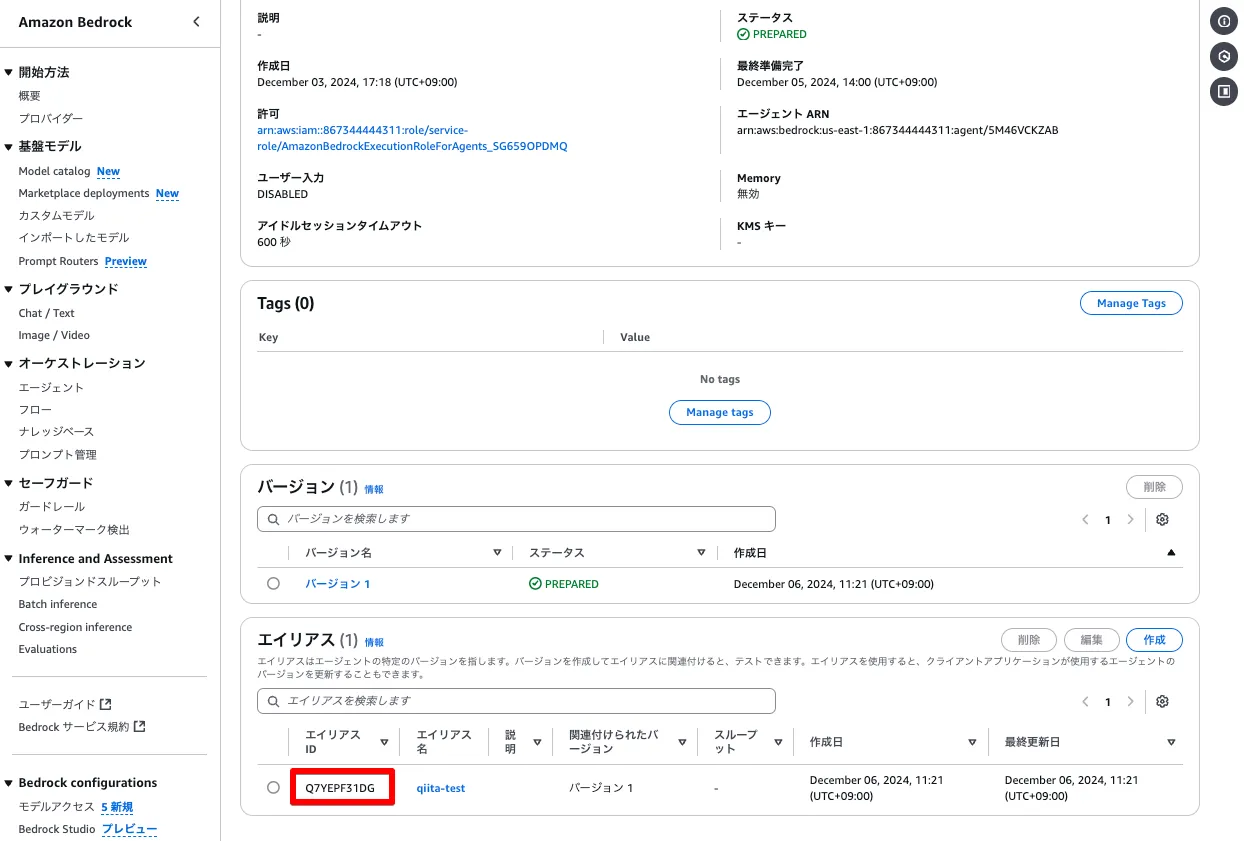Sort versions by ステータス column arrow
The image size is (1244, 841).
point(701,553)
